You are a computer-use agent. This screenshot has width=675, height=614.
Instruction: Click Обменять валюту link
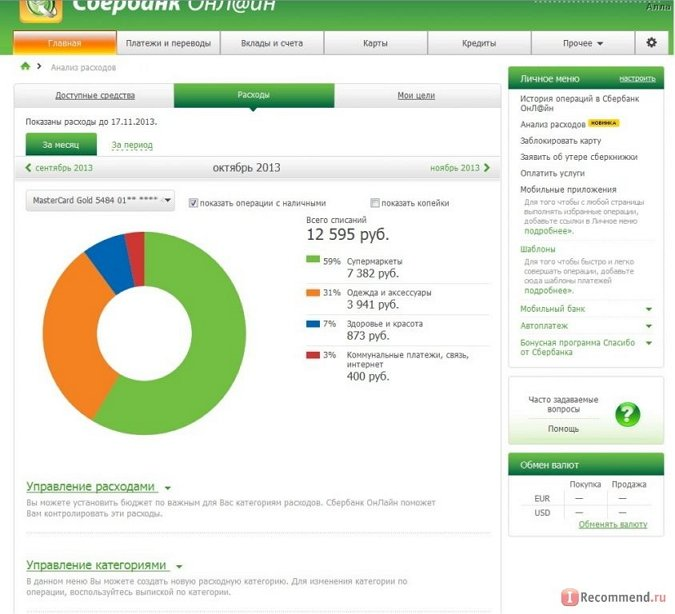613,524
